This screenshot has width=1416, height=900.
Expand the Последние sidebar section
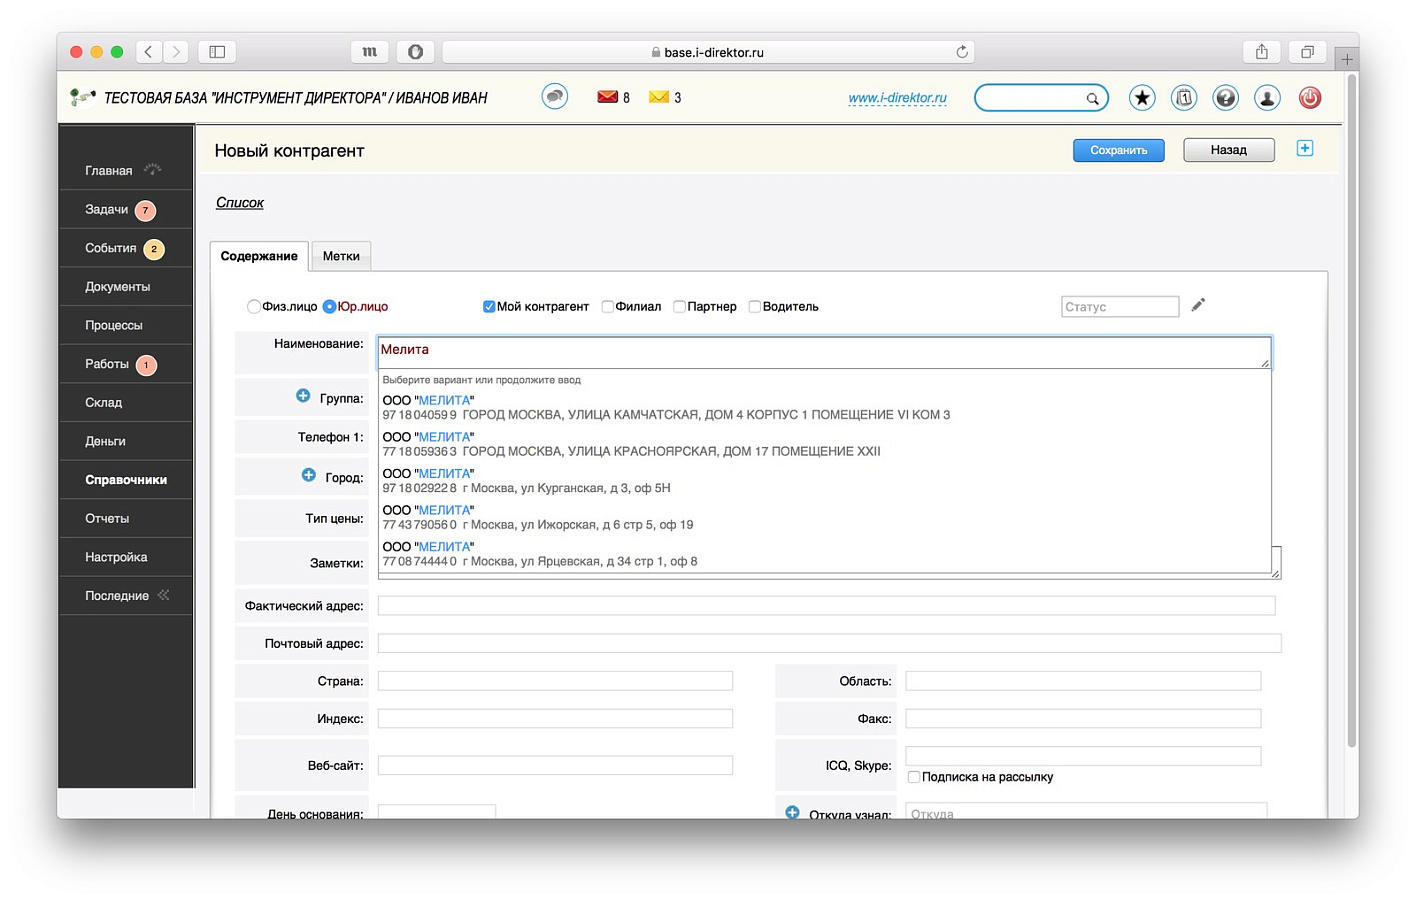(126, 596)
